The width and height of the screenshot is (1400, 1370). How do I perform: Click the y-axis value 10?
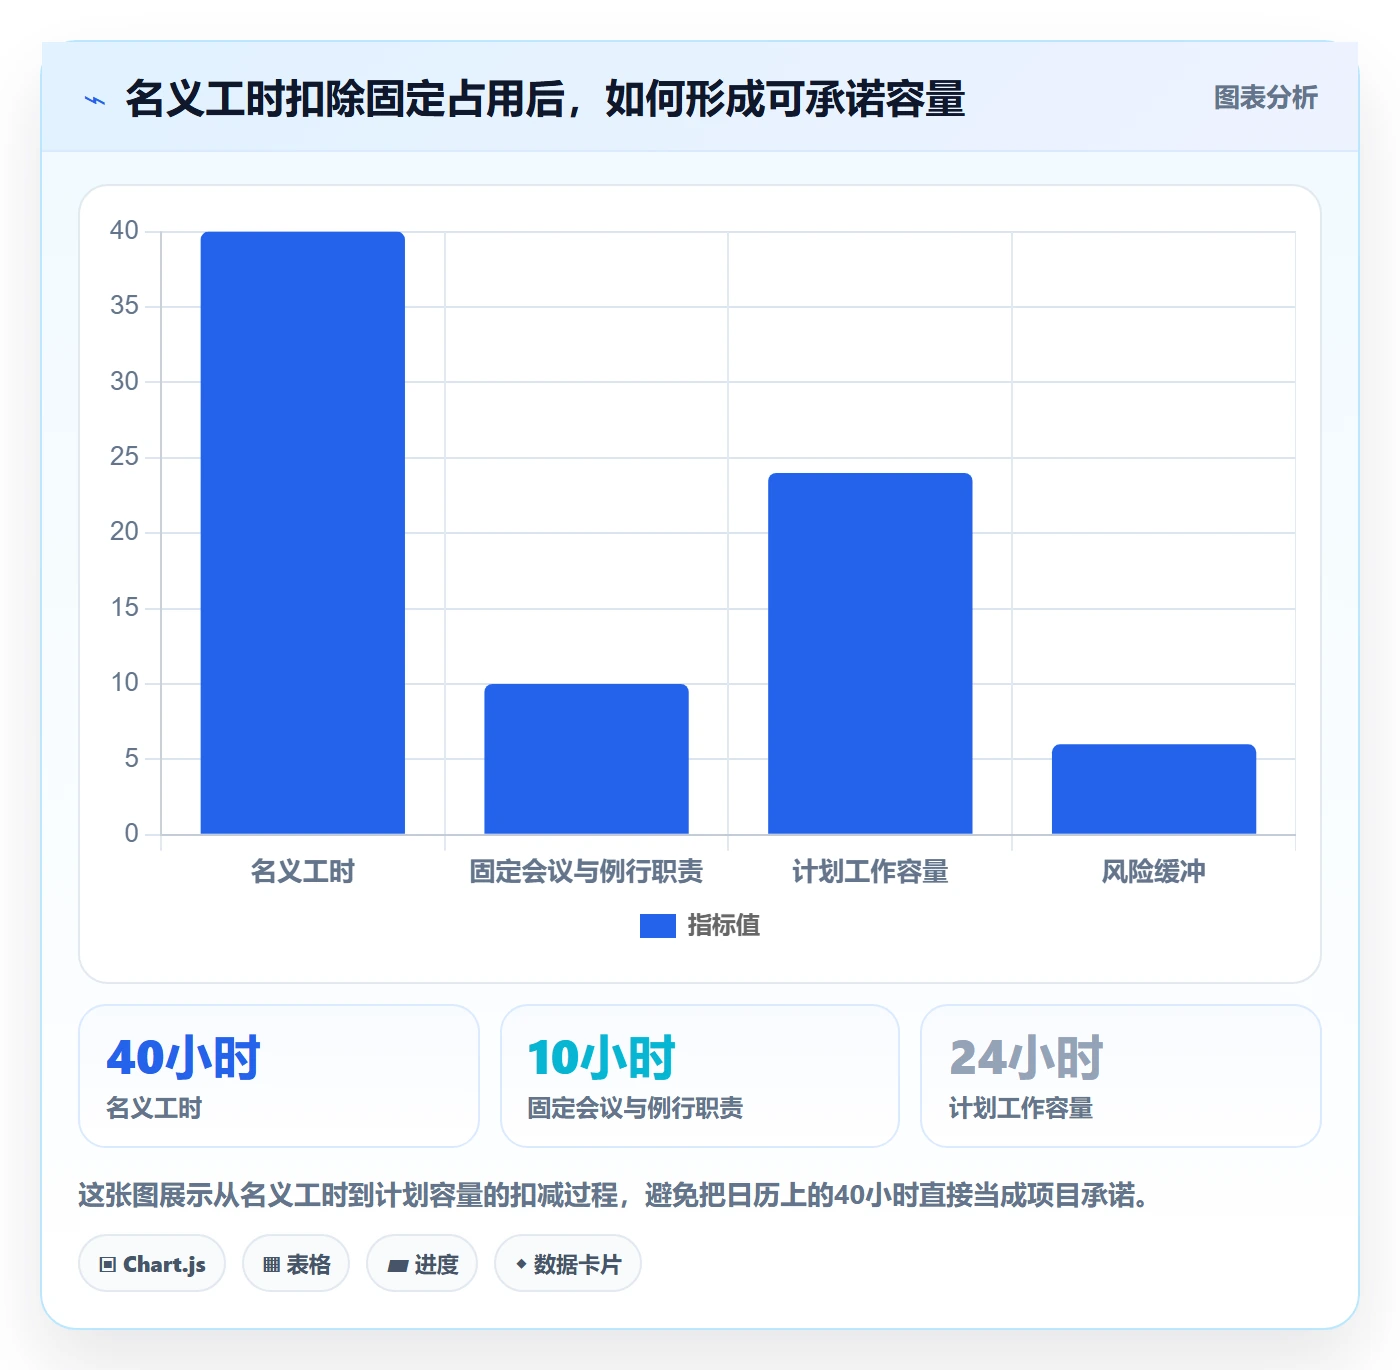(124, 683)
